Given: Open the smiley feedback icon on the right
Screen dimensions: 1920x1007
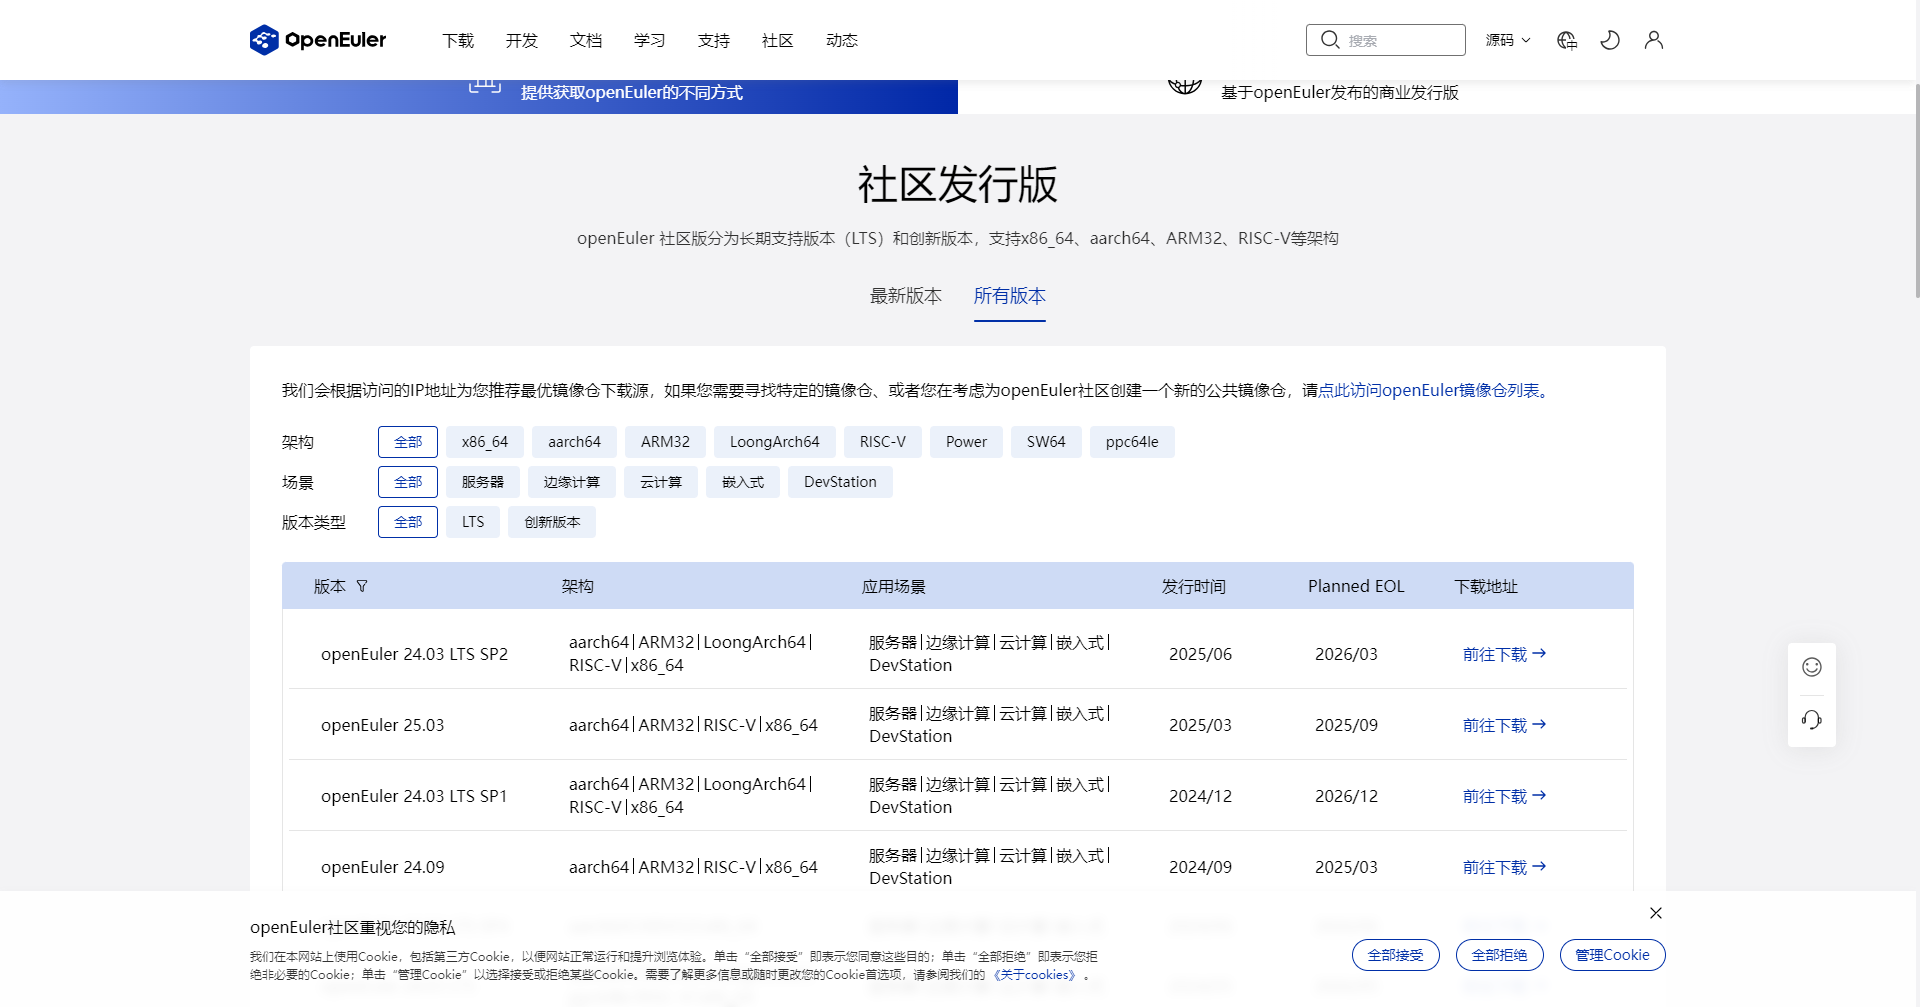Looking at the screenshot, I should pyautogui.click(x=1811, y=666).
